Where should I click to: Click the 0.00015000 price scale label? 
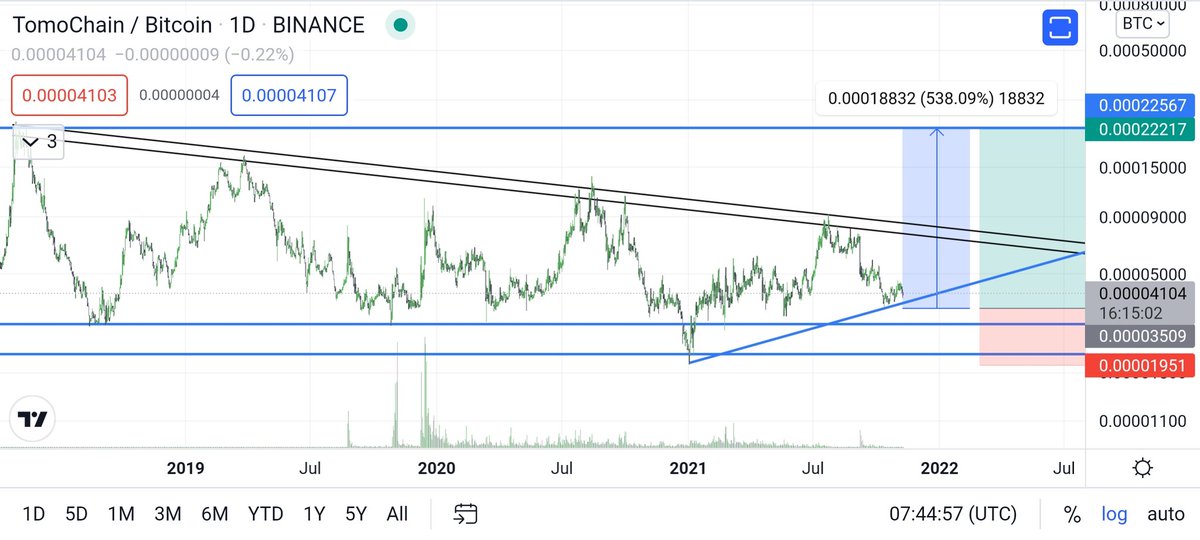pyautogui.click(x=1145, y=168)
